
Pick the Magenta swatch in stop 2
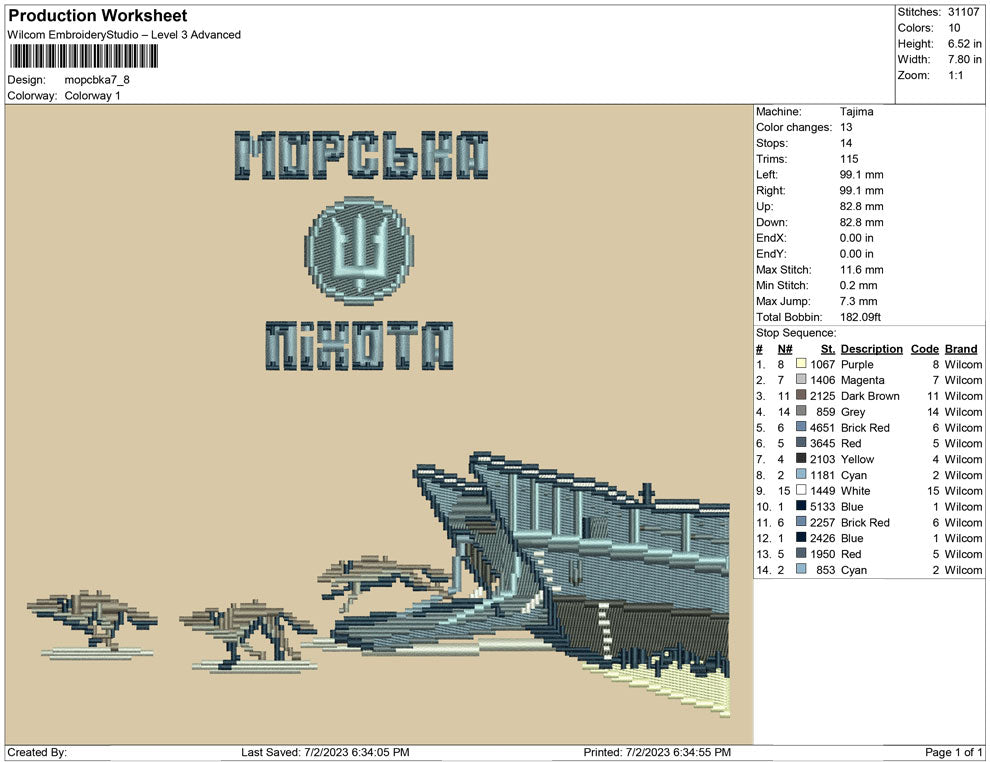point(801,381)
